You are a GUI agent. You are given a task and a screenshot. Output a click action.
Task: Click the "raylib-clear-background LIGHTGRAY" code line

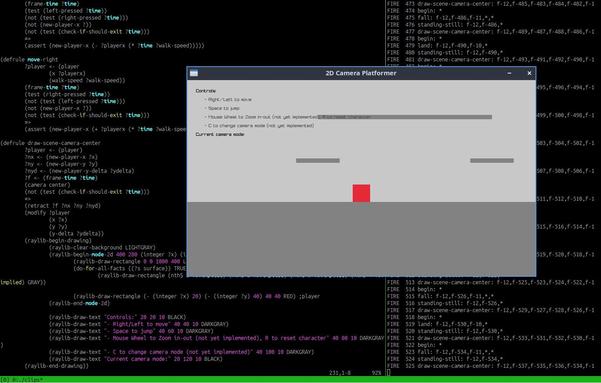(102, 248)
